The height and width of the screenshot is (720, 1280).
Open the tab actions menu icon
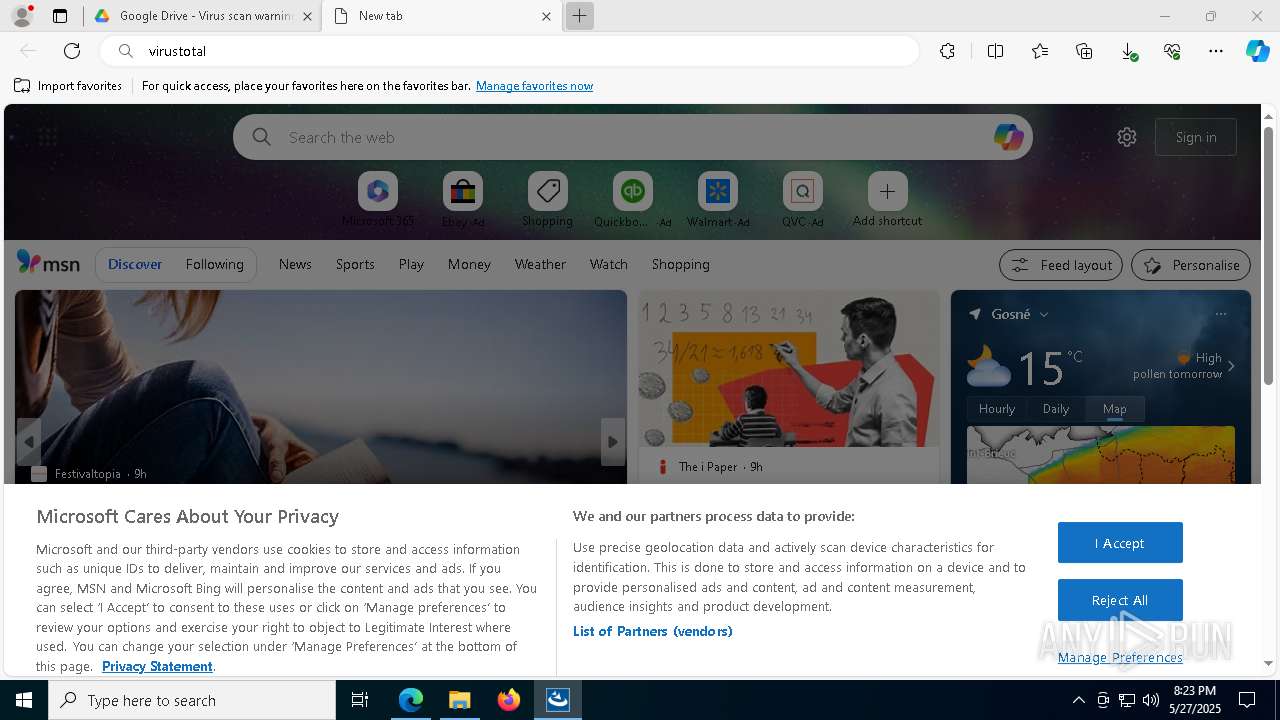click(60, 16)
